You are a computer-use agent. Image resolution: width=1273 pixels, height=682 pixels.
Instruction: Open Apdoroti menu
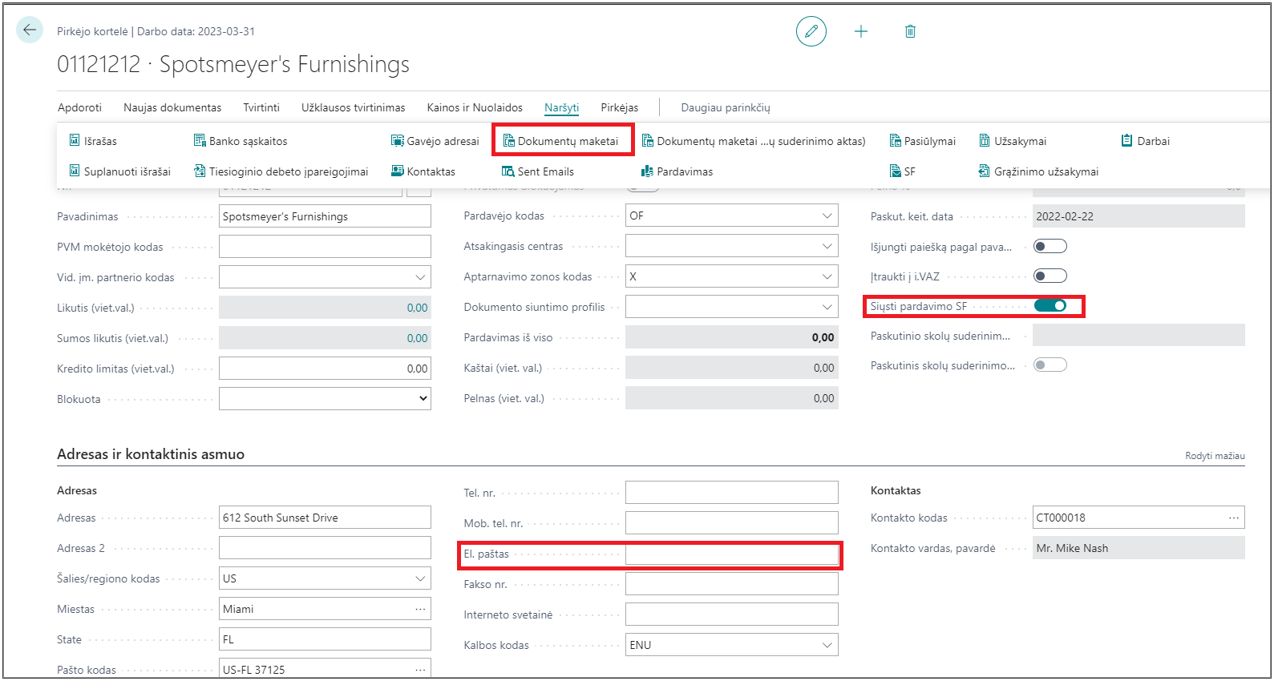pyautogui.click(x=80, y=107)
